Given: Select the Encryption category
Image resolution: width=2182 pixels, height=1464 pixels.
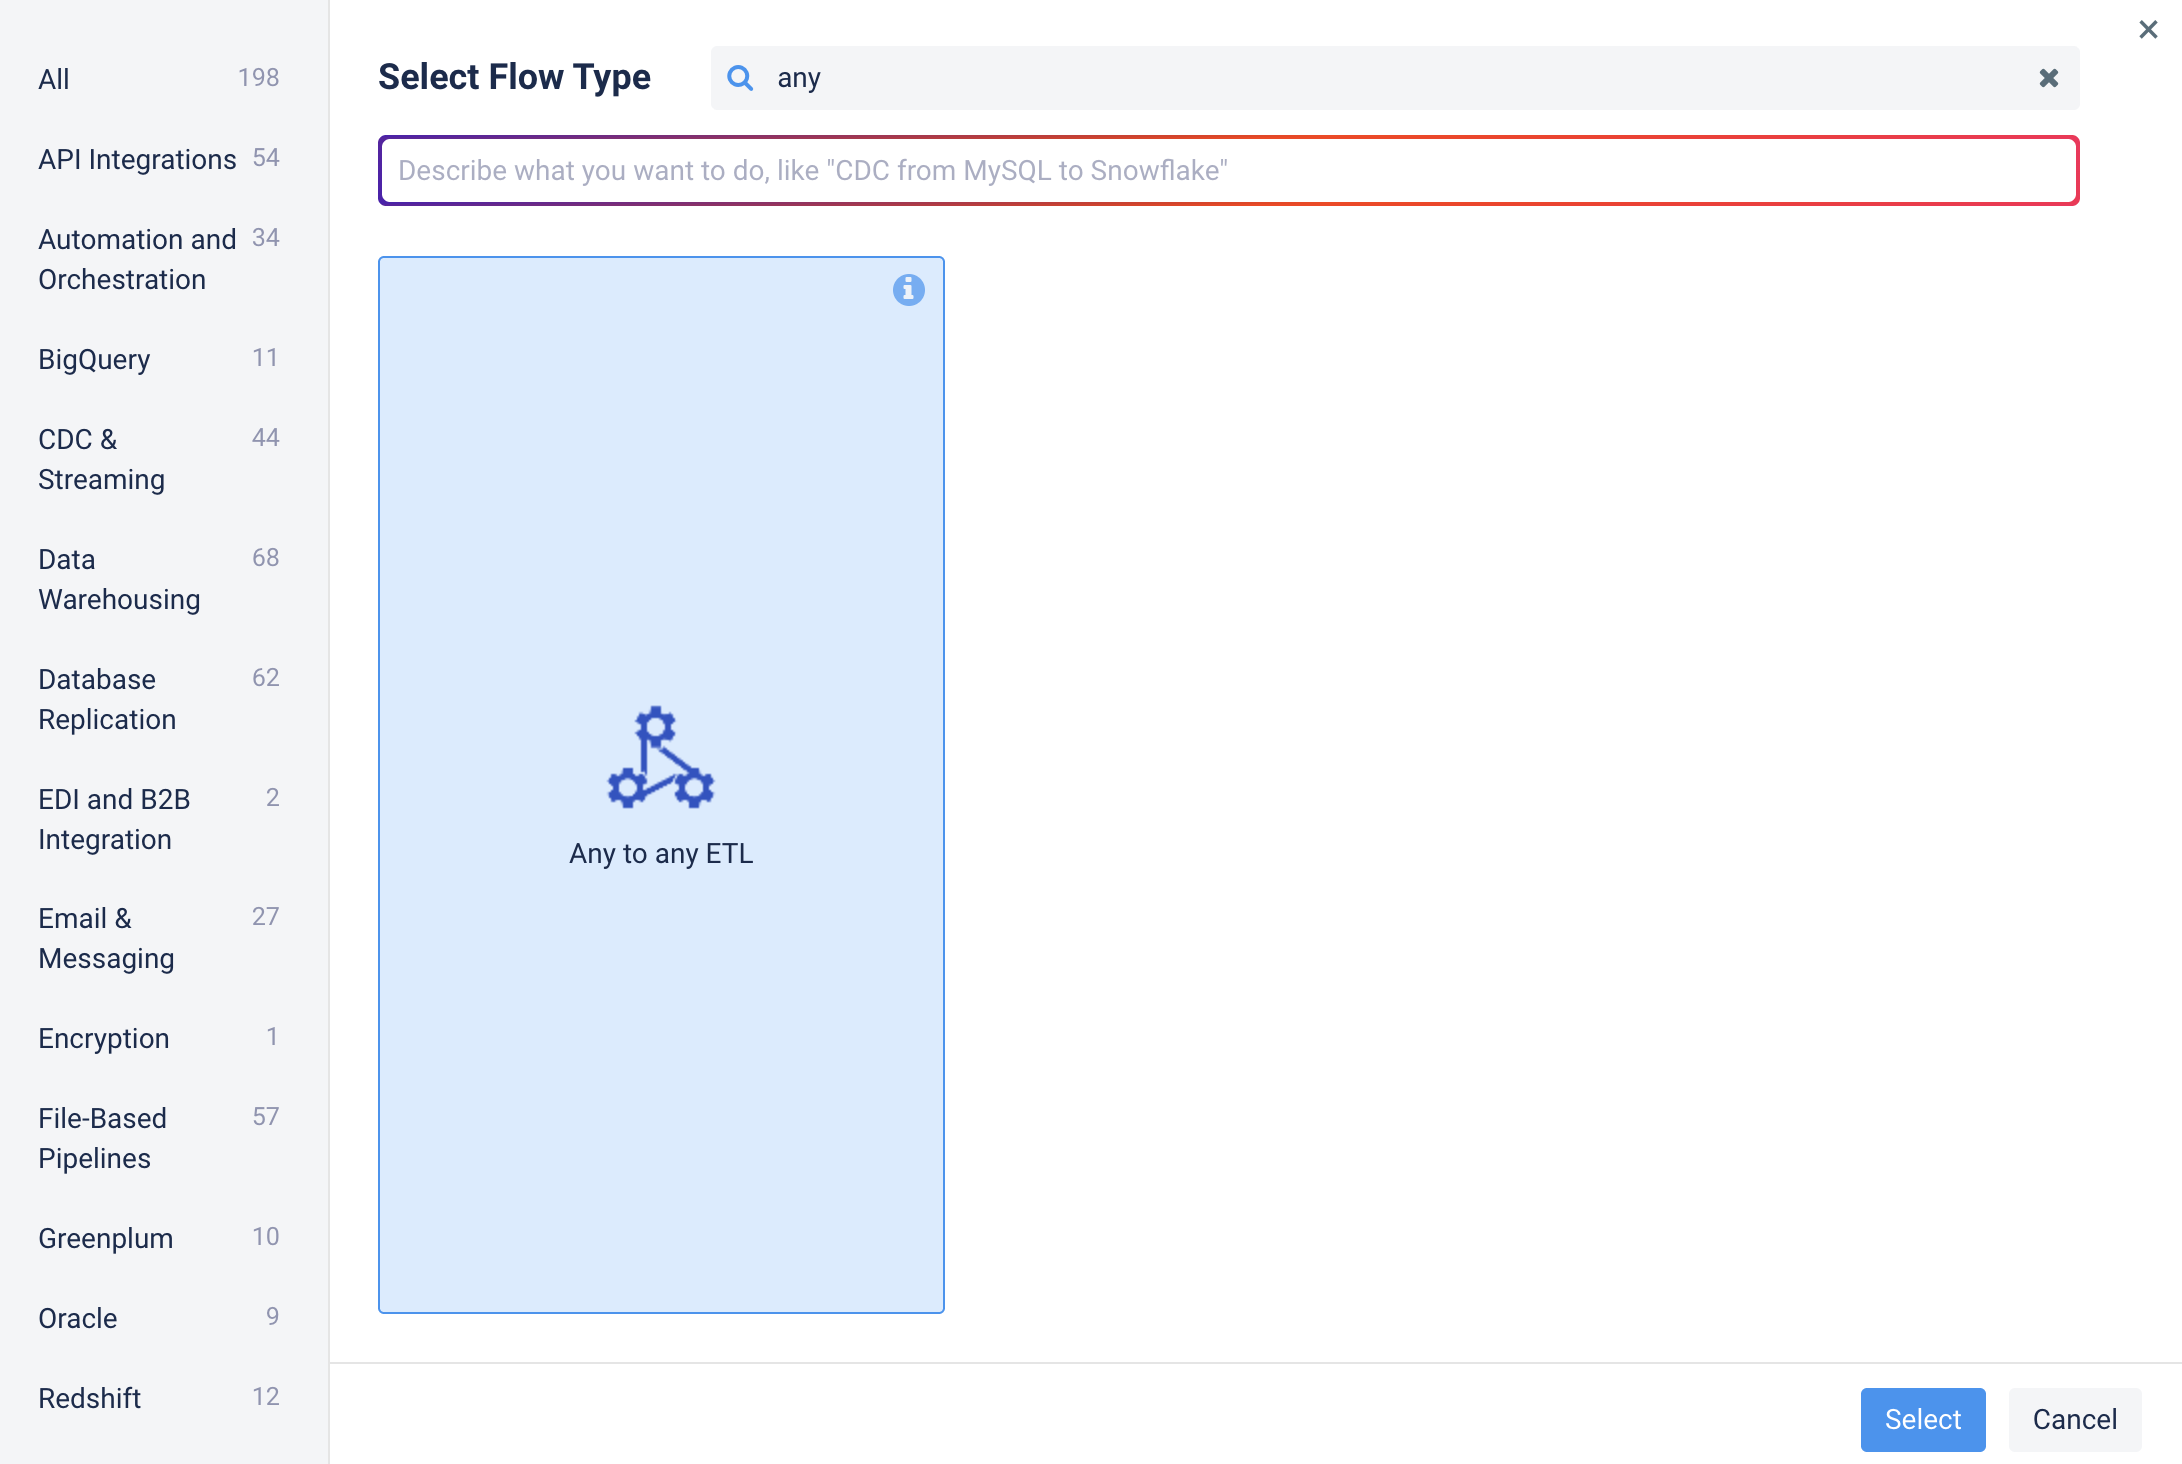Looking at the screenshot, I should point(103,1038).
